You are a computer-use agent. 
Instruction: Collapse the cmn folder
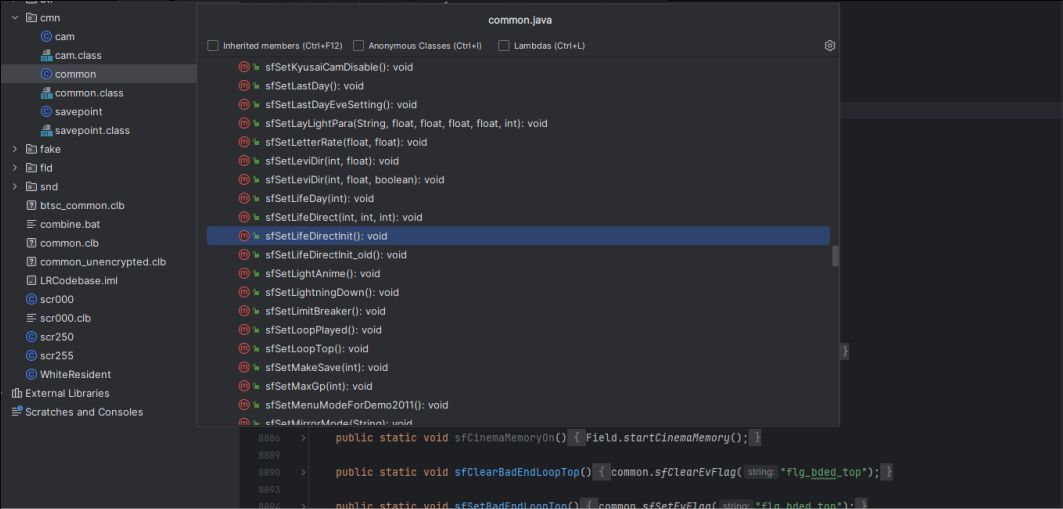[x=15, y=18]
